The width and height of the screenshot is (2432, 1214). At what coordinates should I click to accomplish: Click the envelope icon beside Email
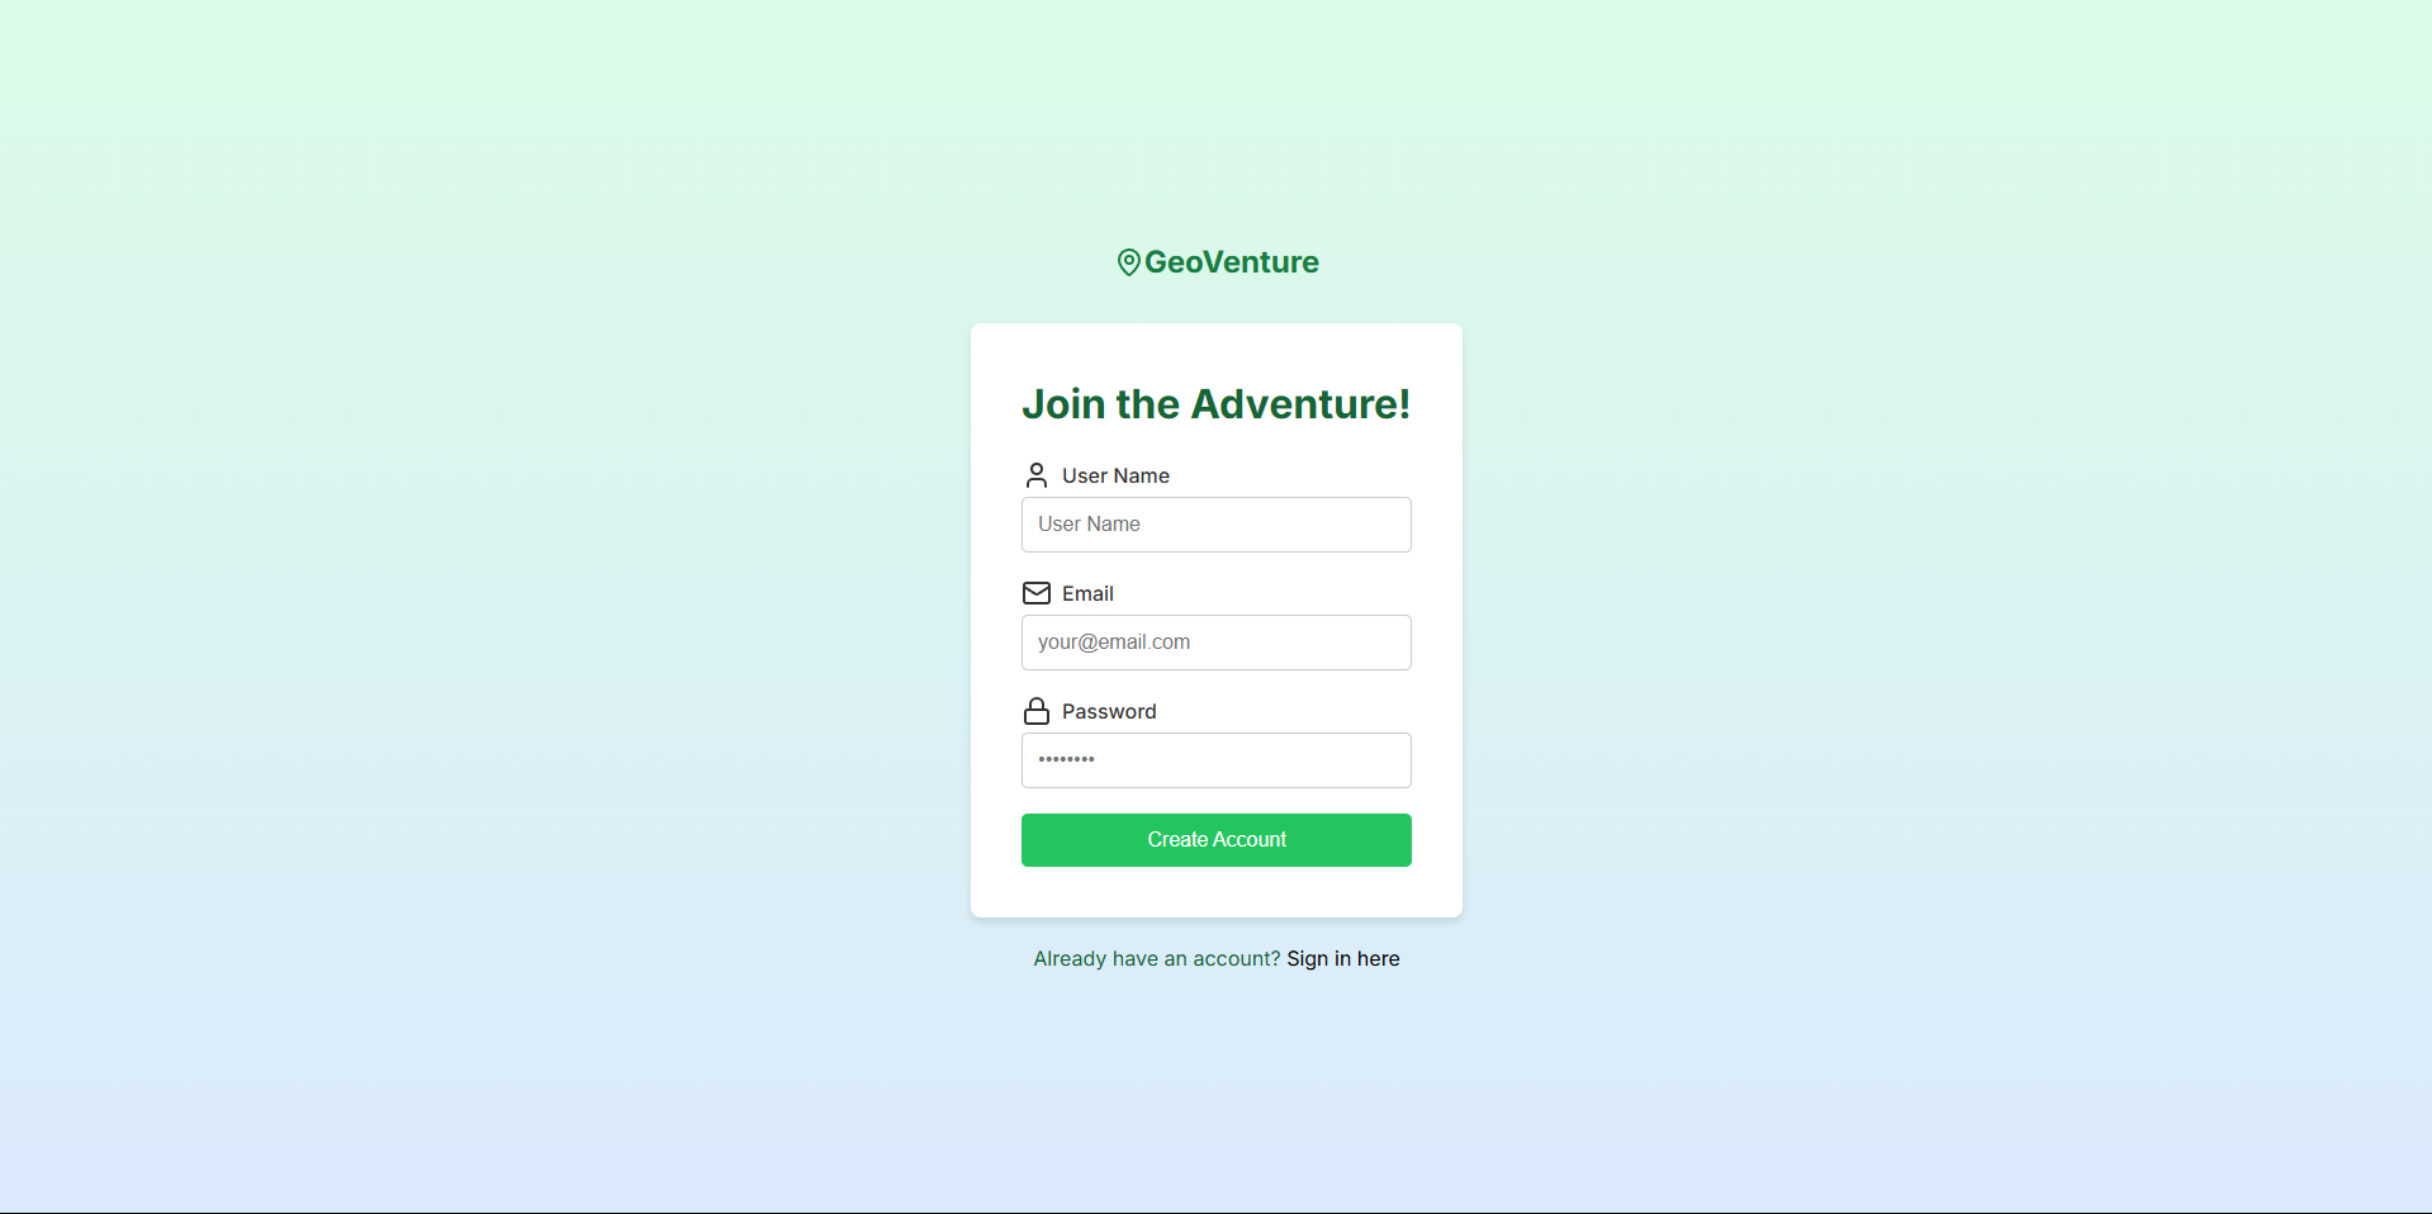1036,593
